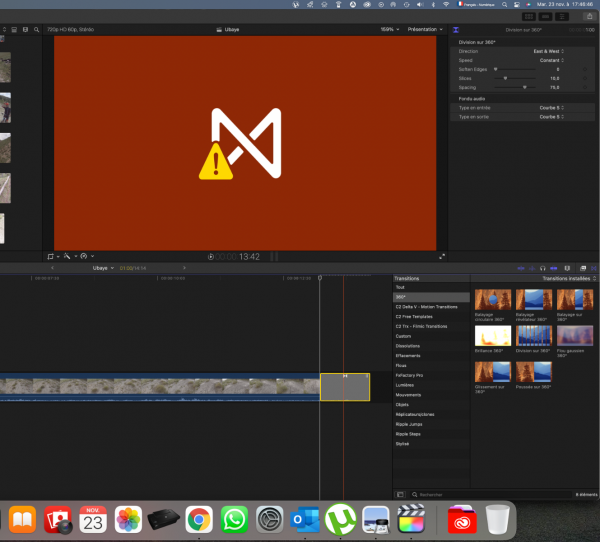600x542 pixels.
Task: Launch WhatsApp from the dock
Action: coord(234,518)
